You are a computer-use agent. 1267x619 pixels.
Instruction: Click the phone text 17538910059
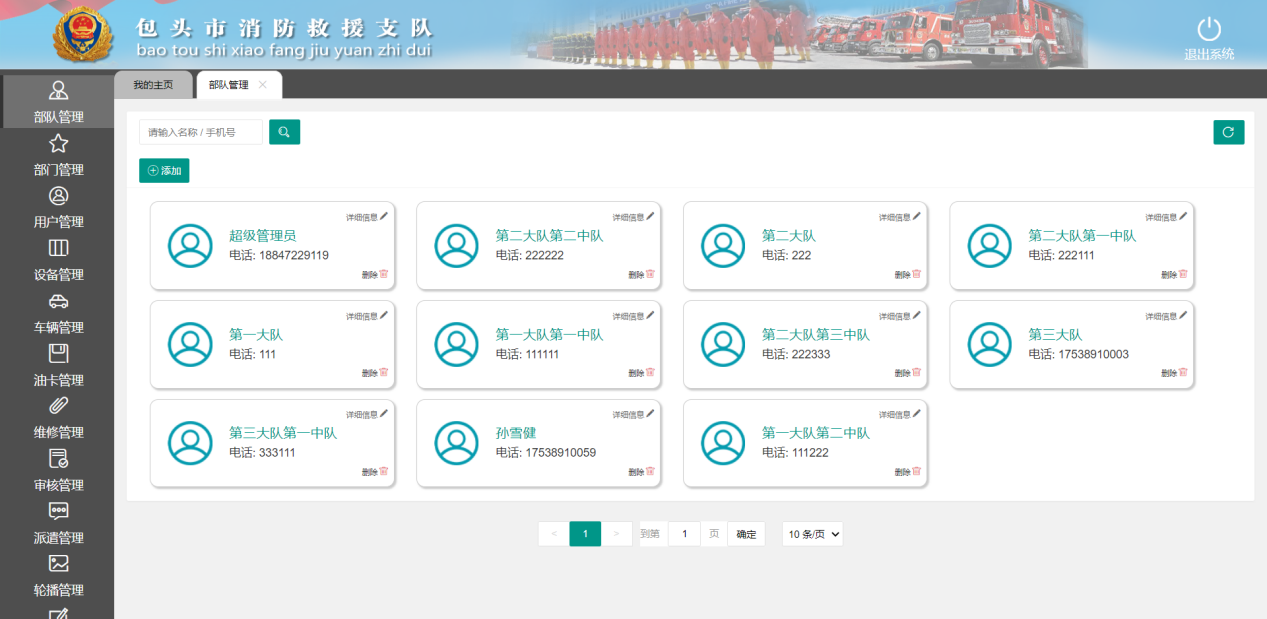pyautogui.click(x=561, y=453)
